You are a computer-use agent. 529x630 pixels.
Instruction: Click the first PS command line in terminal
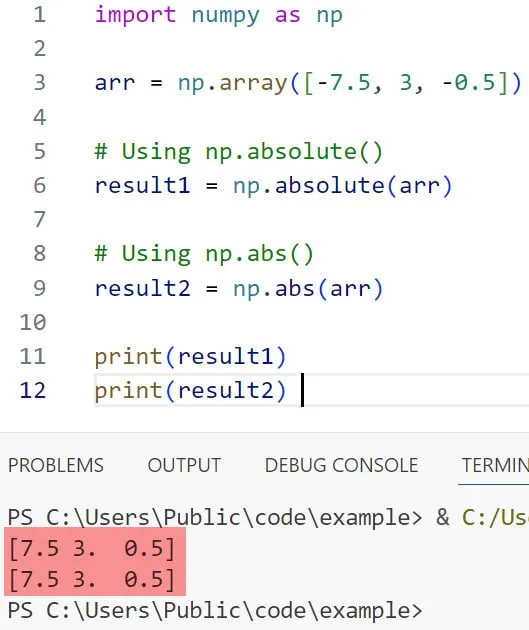point(268,517)
